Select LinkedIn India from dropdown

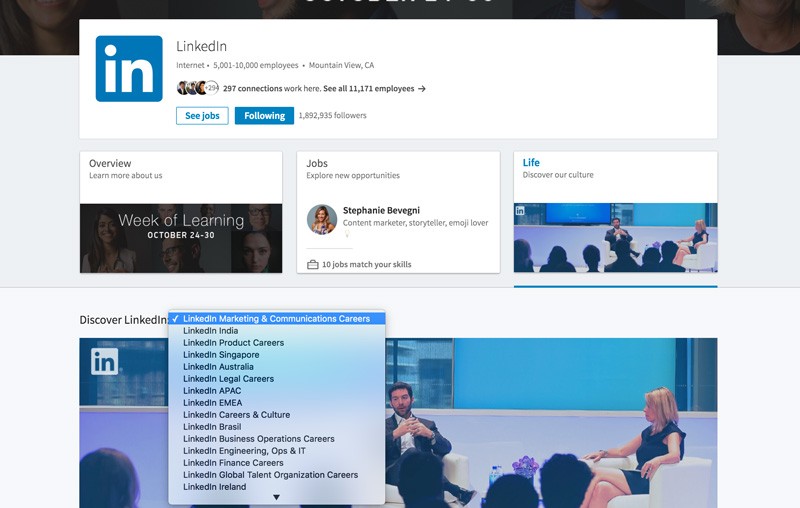click(277, 331)
